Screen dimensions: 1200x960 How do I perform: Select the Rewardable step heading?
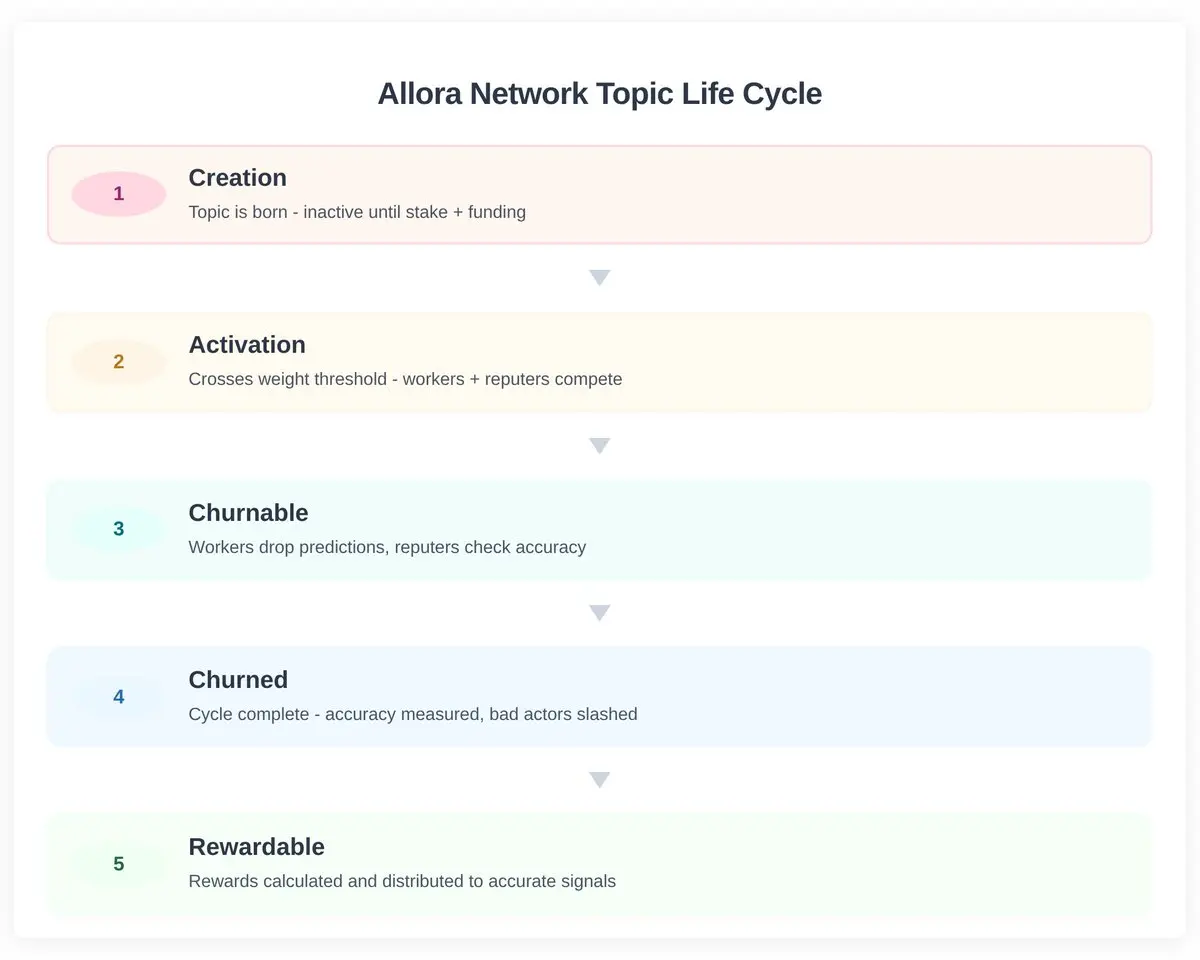tap(256, 847)
